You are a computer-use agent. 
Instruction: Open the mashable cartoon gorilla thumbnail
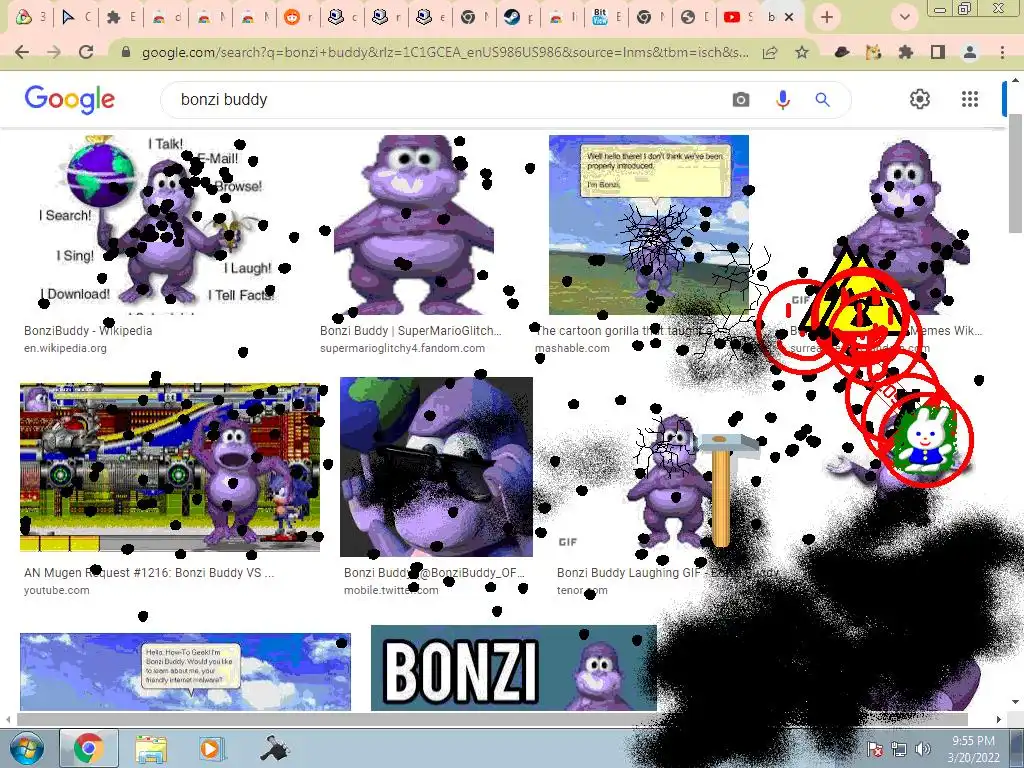tap(648, 225)
